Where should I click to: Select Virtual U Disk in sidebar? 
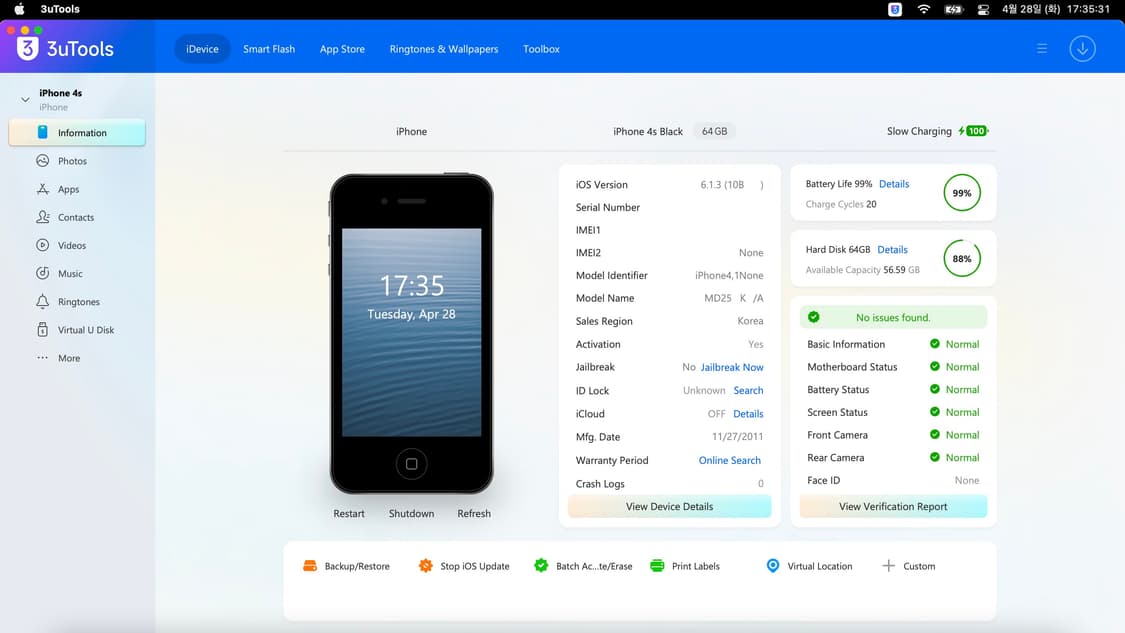tap(85, 330)
